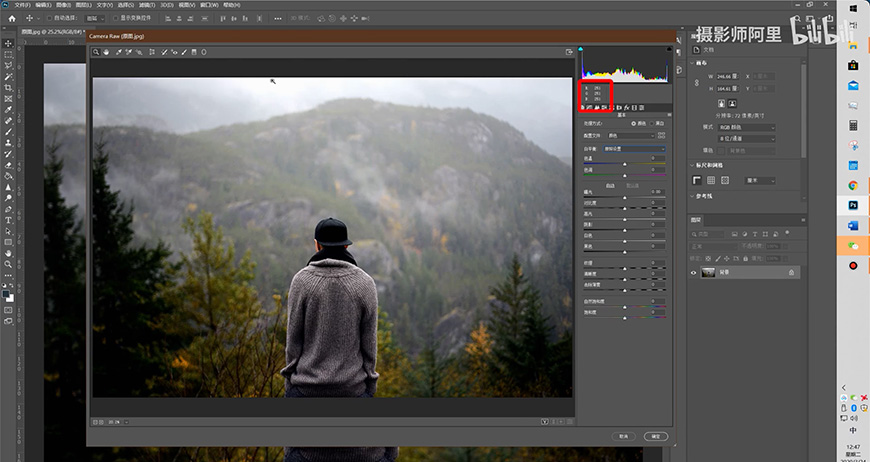
Task: Click the Cancel button in Camera Raw
Action: pyautogui.click(x=624, y=436)
